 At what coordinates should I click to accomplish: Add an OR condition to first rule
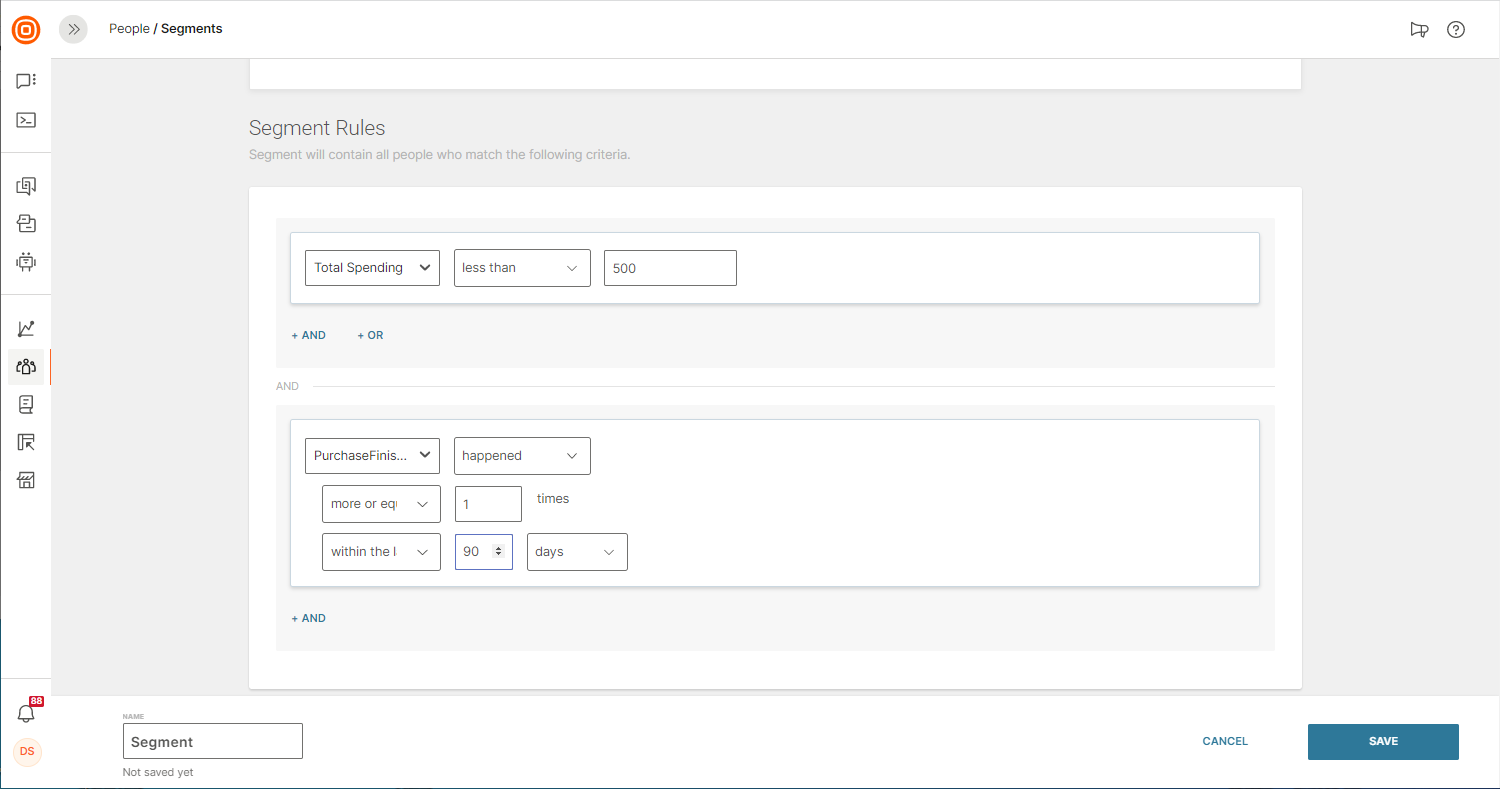click(x=370, y=336)
